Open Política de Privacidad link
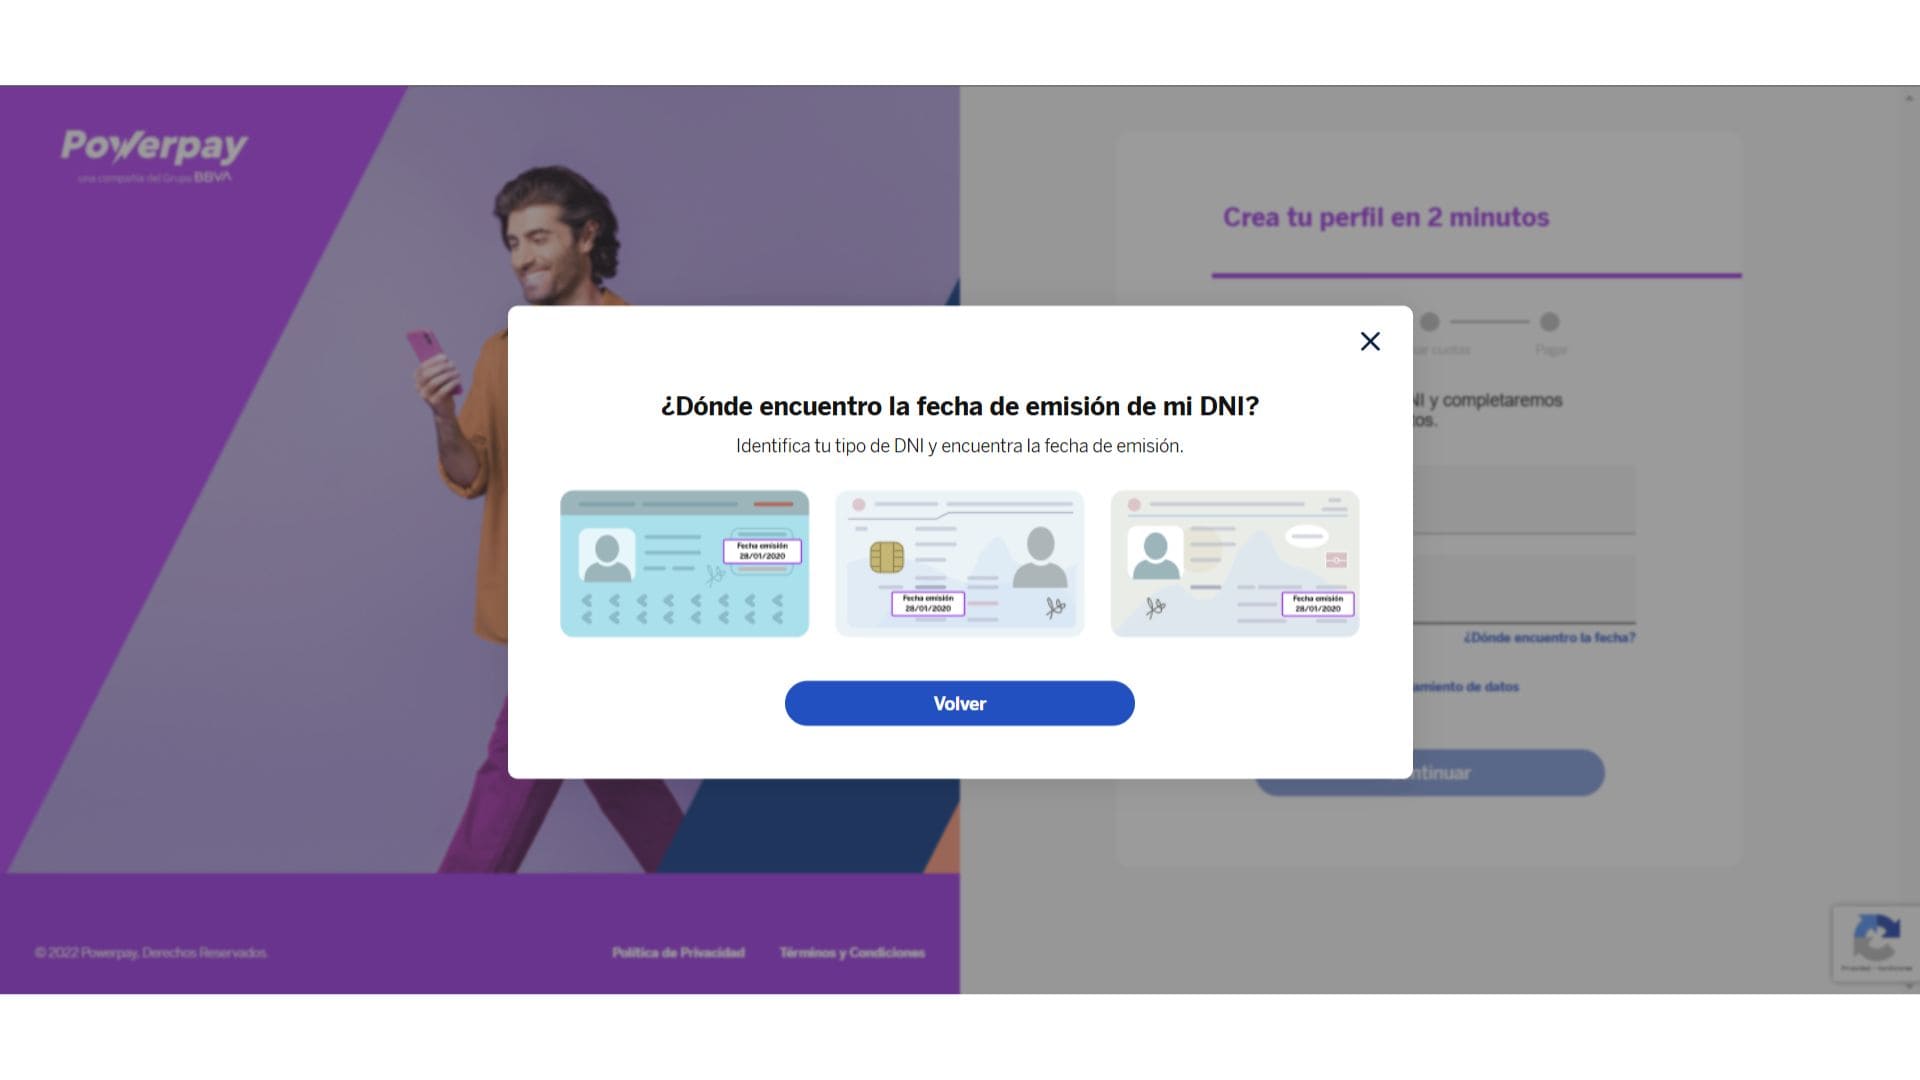 [678, 952]
